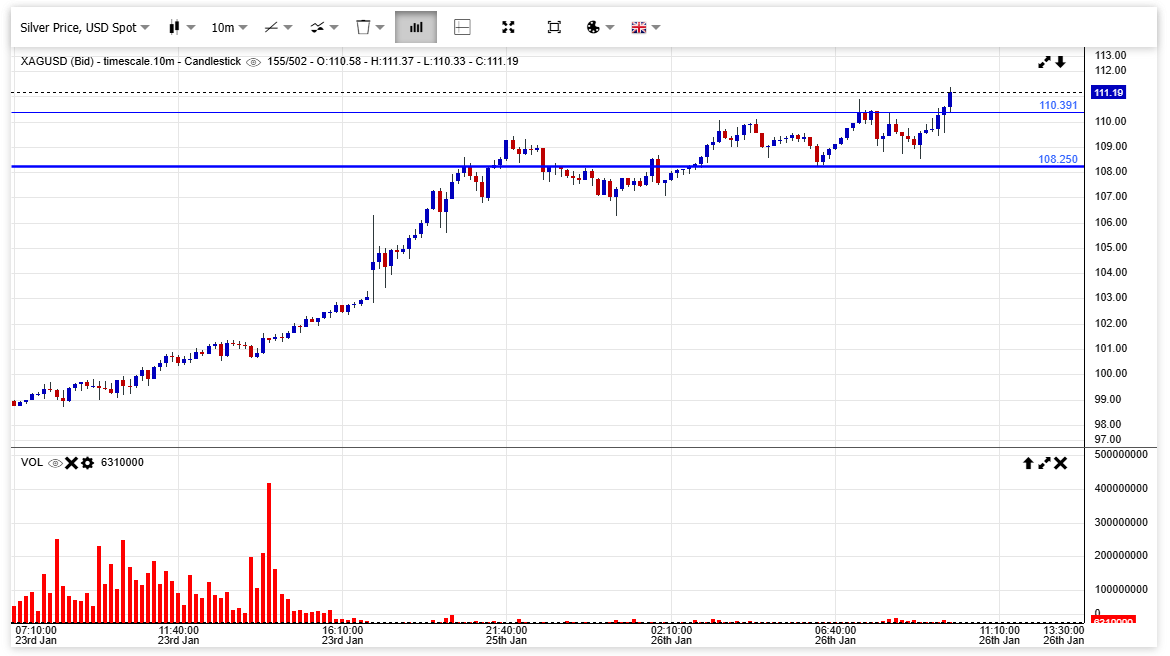This screenshot has width=1170, height=656.
Task: Toggle VOL indicator visibility eye icon
Action: tap(56, 463)
